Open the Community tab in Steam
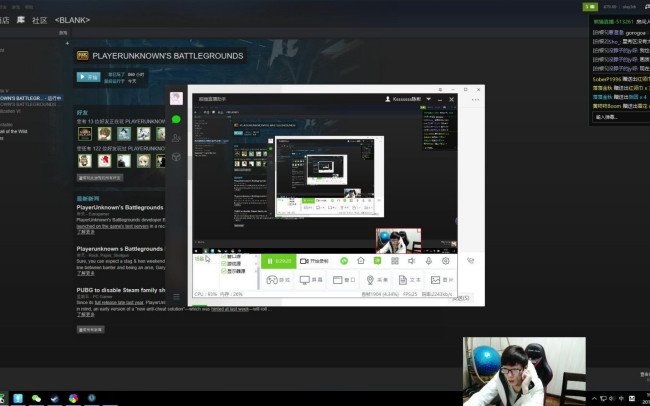 click(39, 20)
